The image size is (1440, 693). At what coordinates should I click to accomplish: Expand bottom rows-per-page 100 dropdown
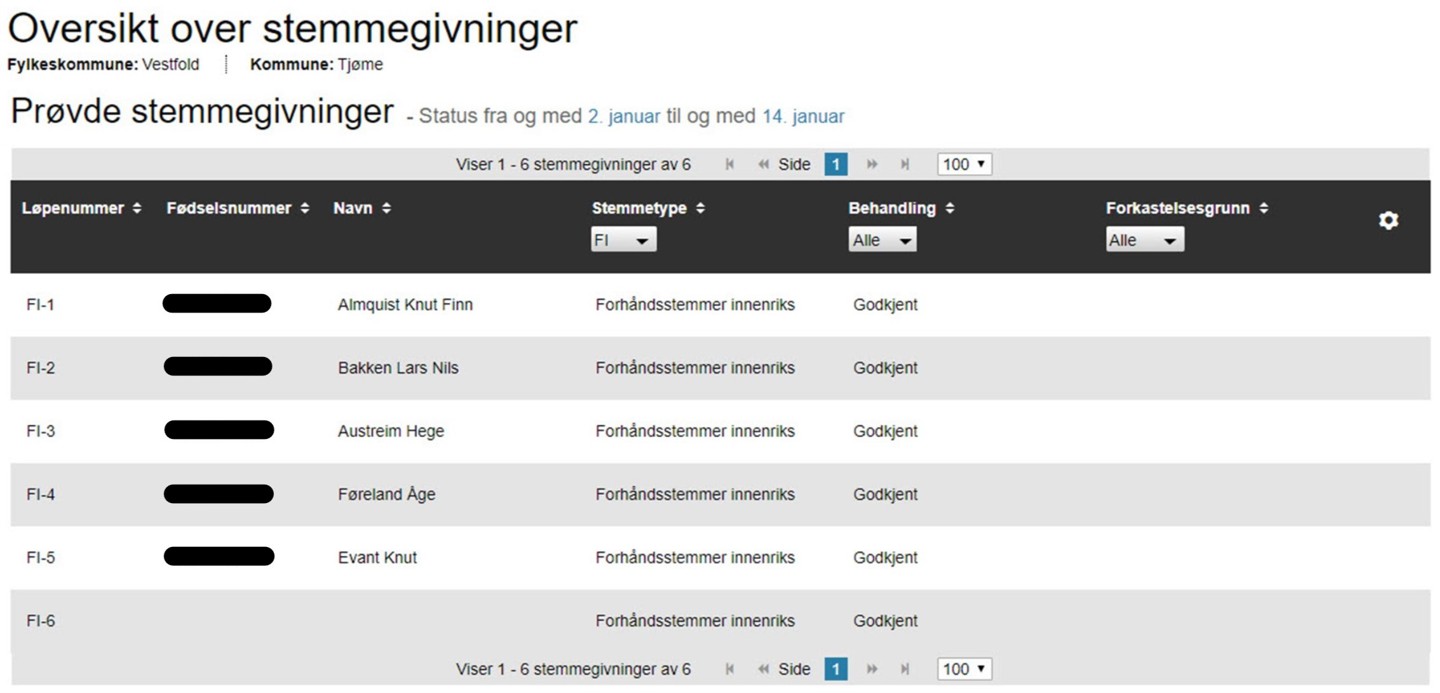tap(964, 670)
